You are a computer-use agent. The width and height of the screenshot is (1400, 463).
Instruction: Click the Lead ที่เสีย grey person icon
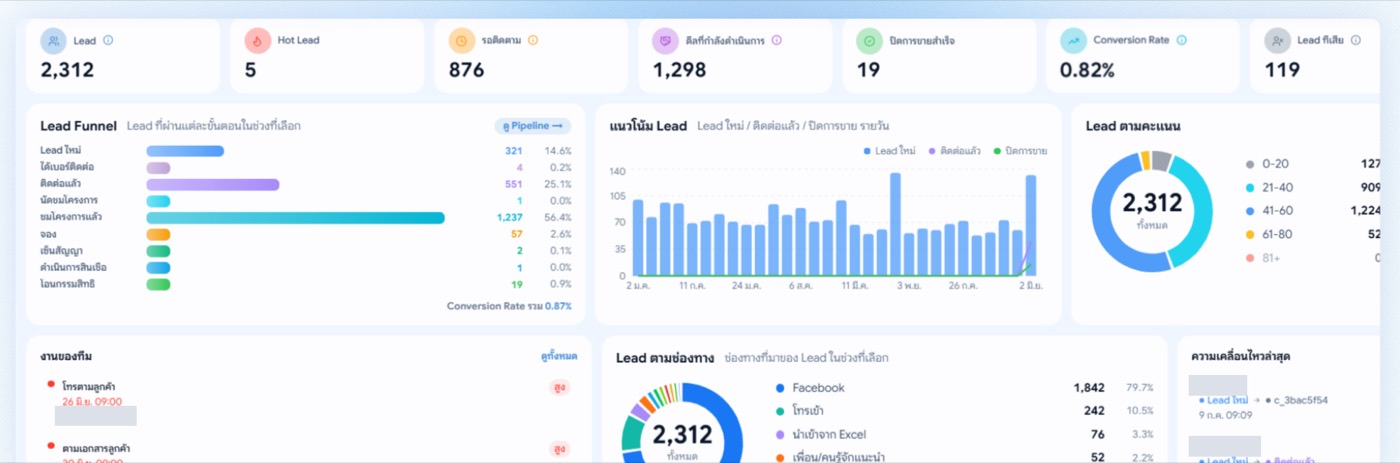click(1277, 41)
